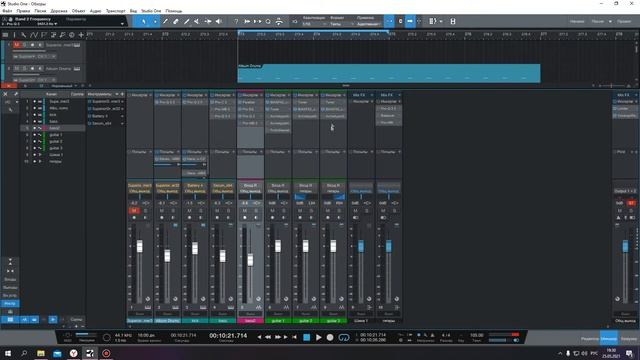Screen dimensions: 640x360
Task: Switch to the Mix view tab
Action: 609,338
